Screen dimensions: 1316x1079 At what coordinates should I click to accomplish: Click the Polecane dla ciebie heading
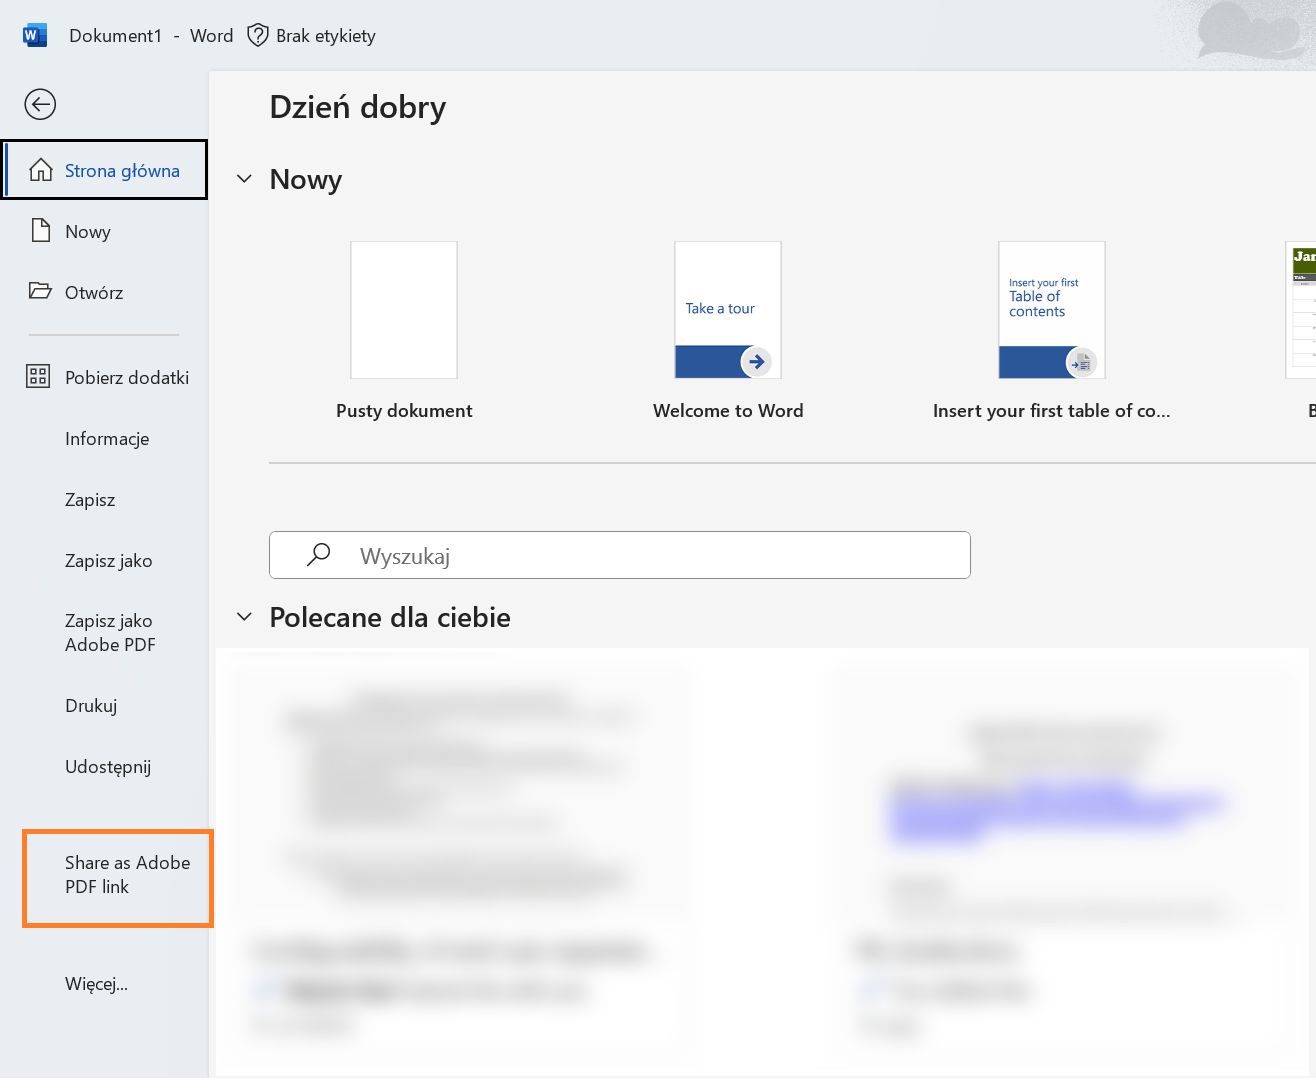tap(390, 617)
